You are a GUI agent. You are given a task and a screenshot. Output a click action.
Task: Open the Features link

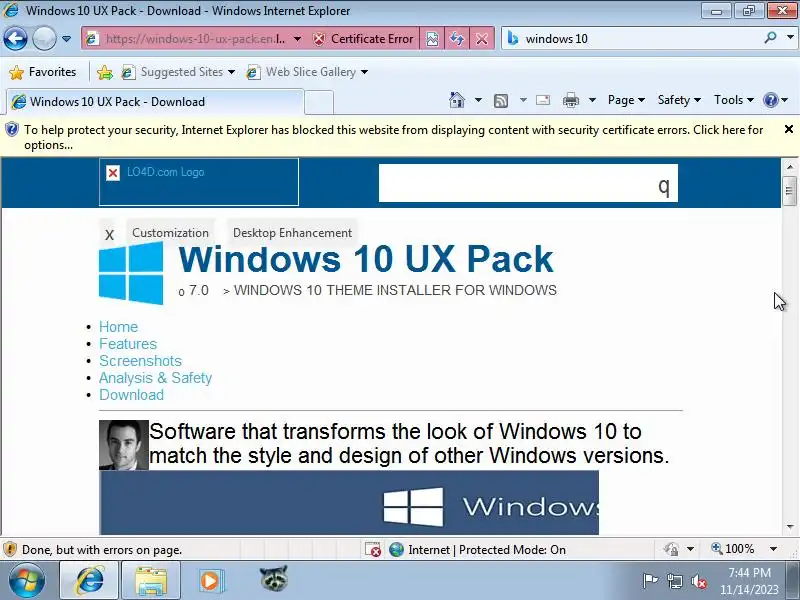[128, 344]
